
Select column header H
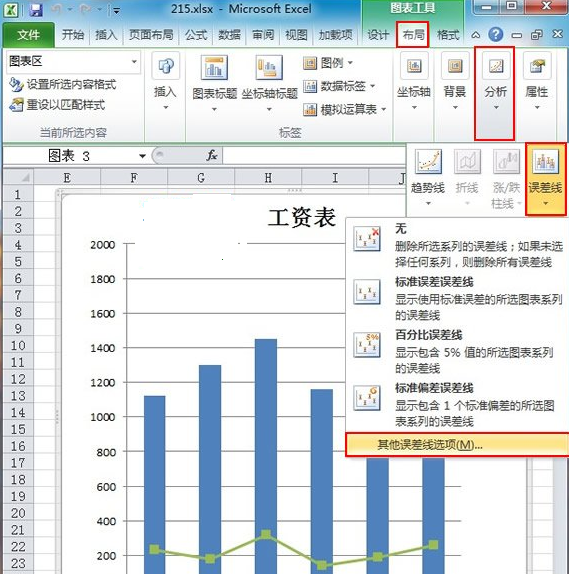click(268, 178)
